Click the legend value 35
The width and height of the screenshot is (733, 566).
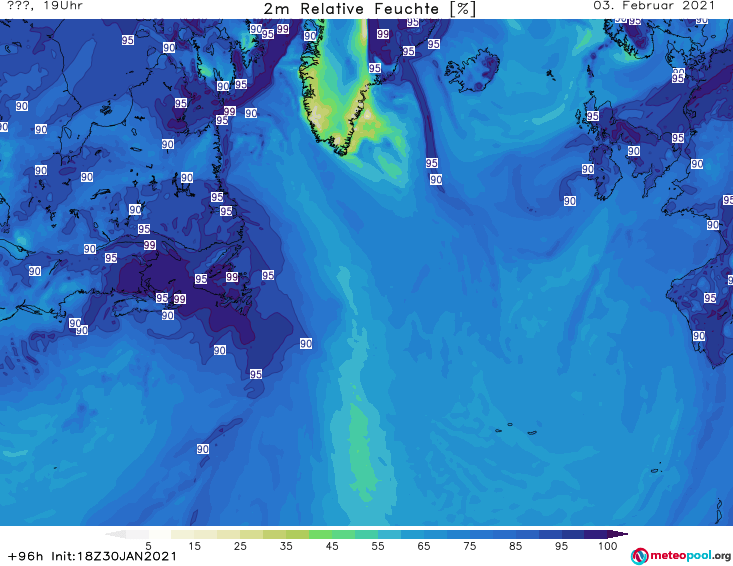tap(286, 546)
